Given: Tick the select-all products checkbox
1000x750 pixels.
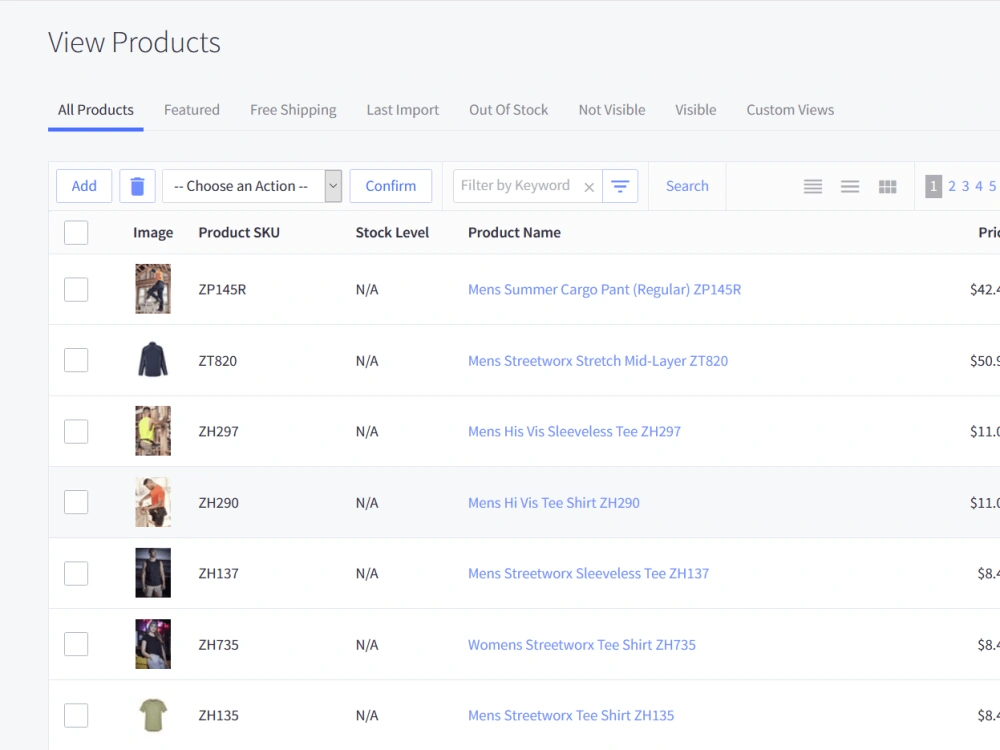Looking at the screenshot, I should [x=76, y=233].
